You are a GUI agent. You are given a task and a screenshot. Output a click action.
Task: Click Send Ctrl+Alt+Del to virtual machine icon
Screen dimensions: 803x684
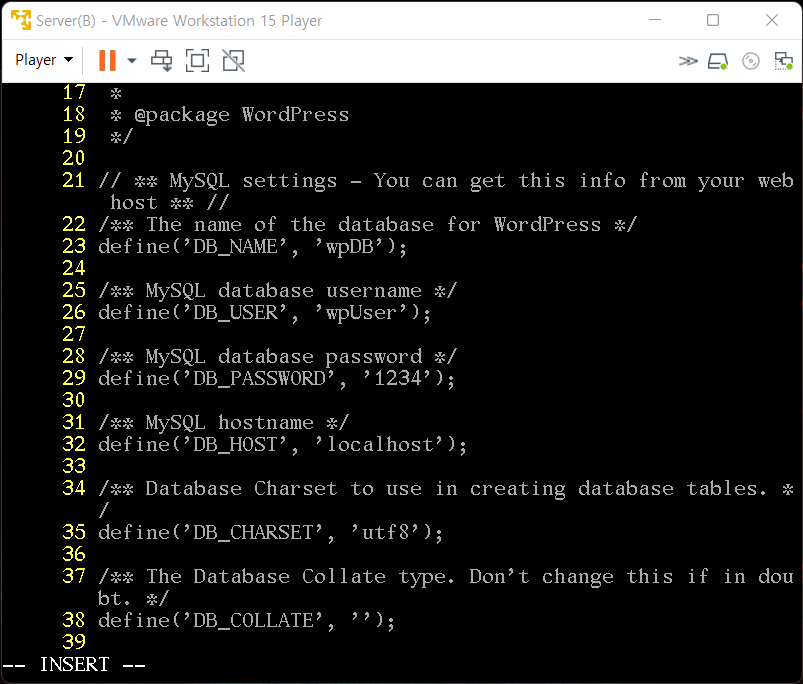click(x=162, y=60)
